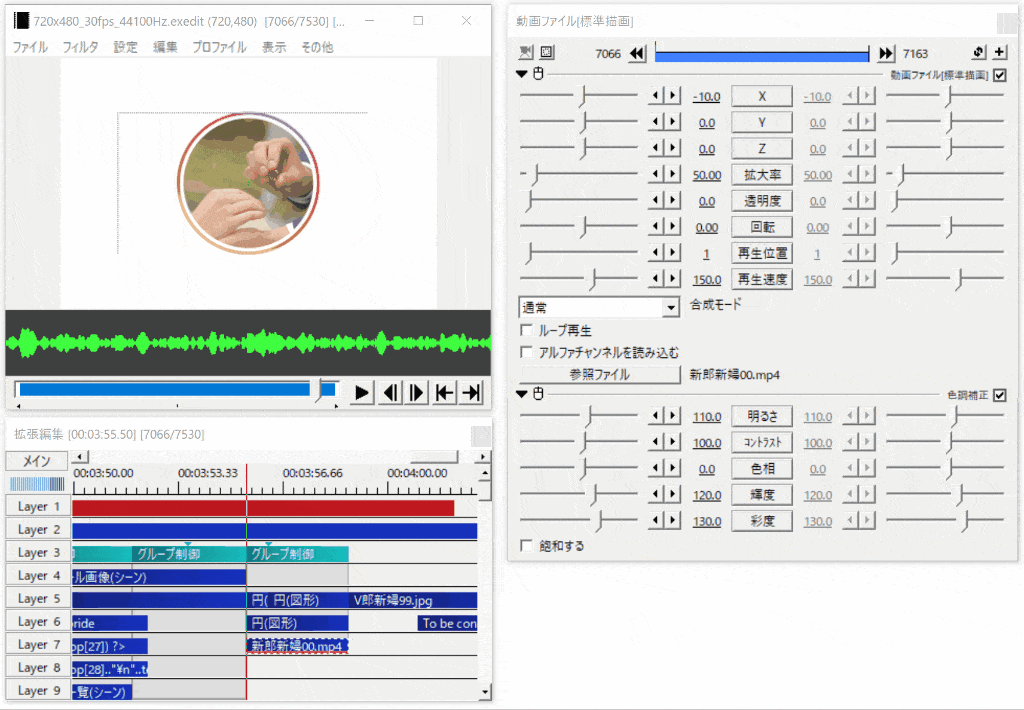Step forward one frame in preview
The image size is (1024, 710).
point(418,392)
